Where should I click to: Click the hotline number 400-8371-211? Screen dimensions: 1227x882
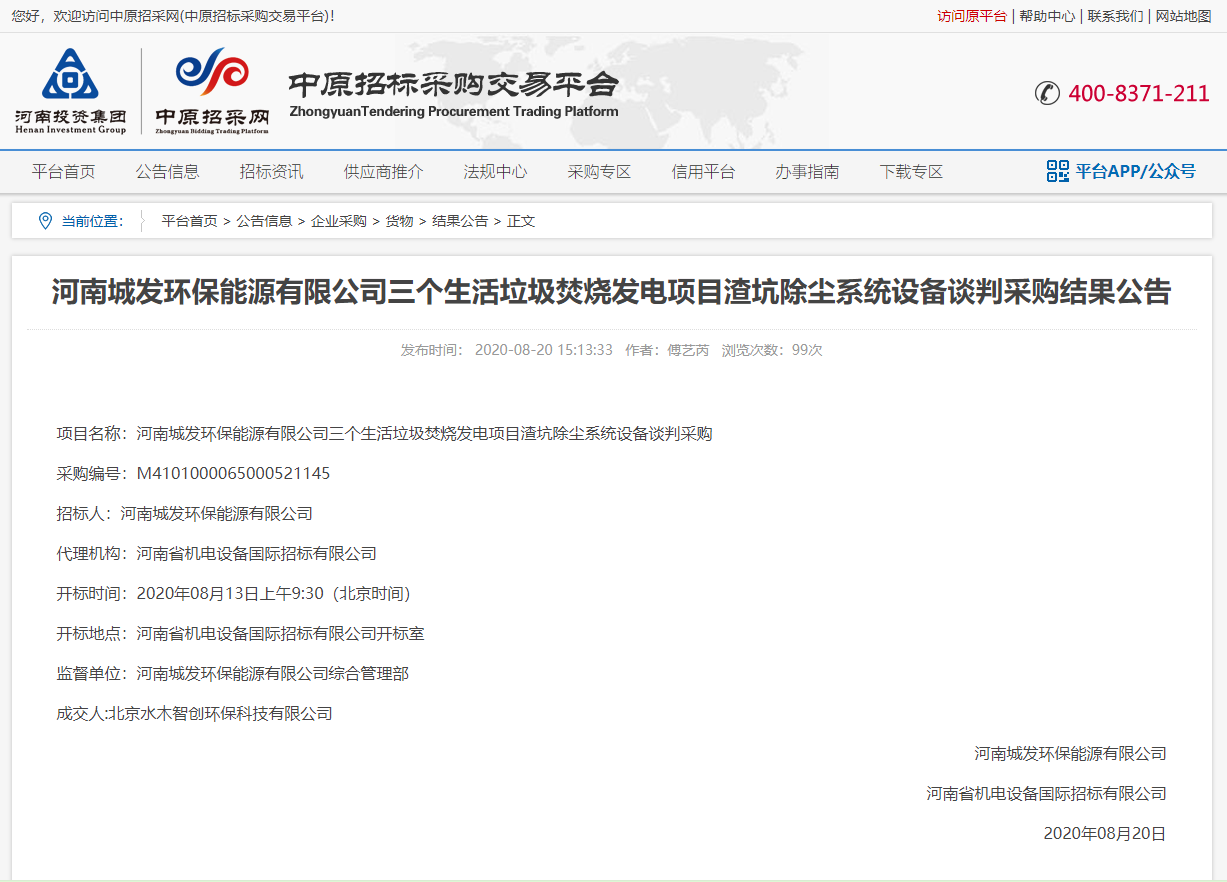[x=1139, y=93]
